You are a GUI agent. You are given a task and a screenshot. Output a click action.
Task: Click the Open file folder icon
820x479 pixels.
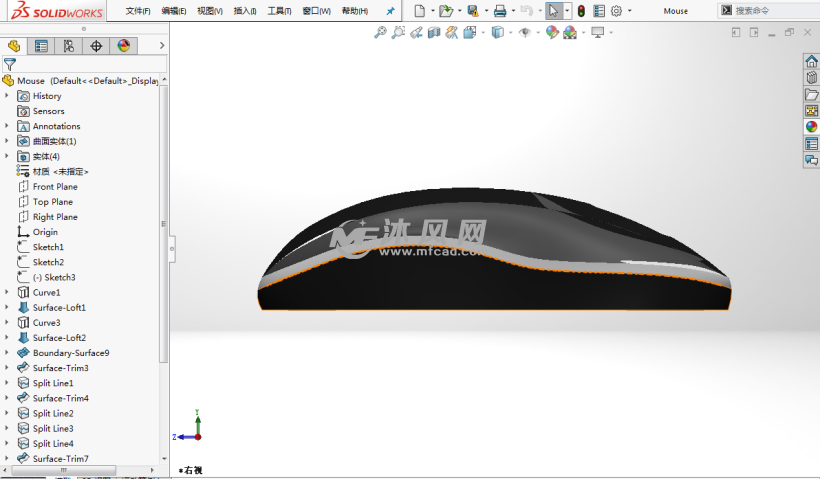click(x=446, y=10)
